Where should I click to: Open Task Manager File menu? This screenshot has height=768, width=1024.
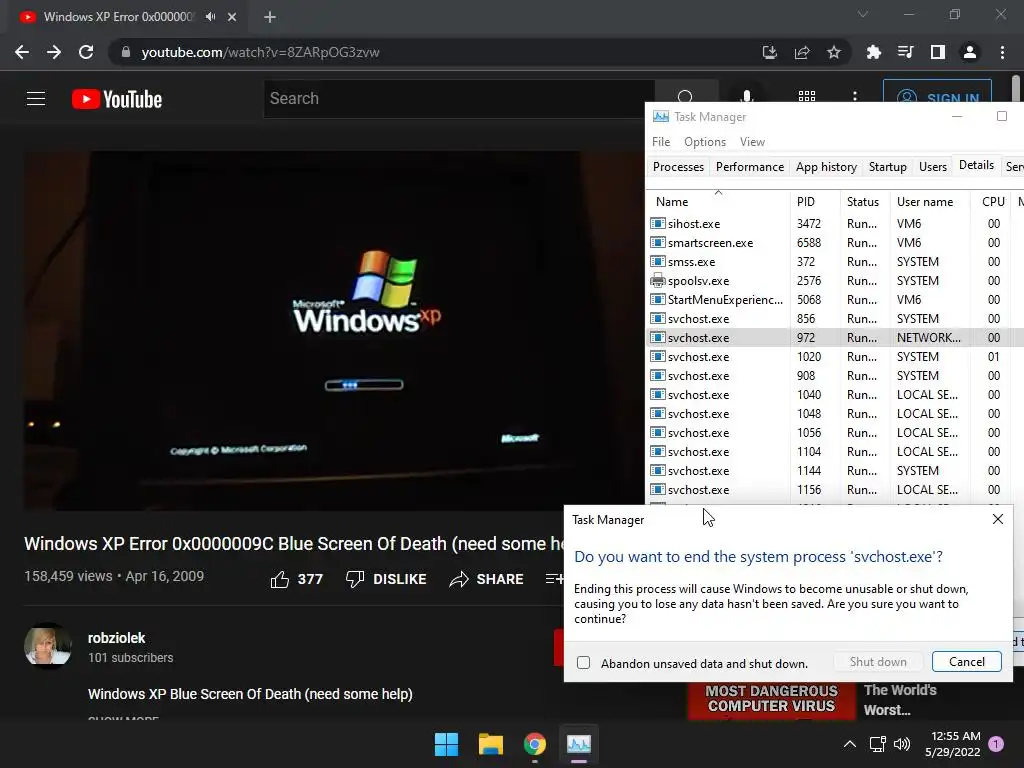click(x=661, y=142)
